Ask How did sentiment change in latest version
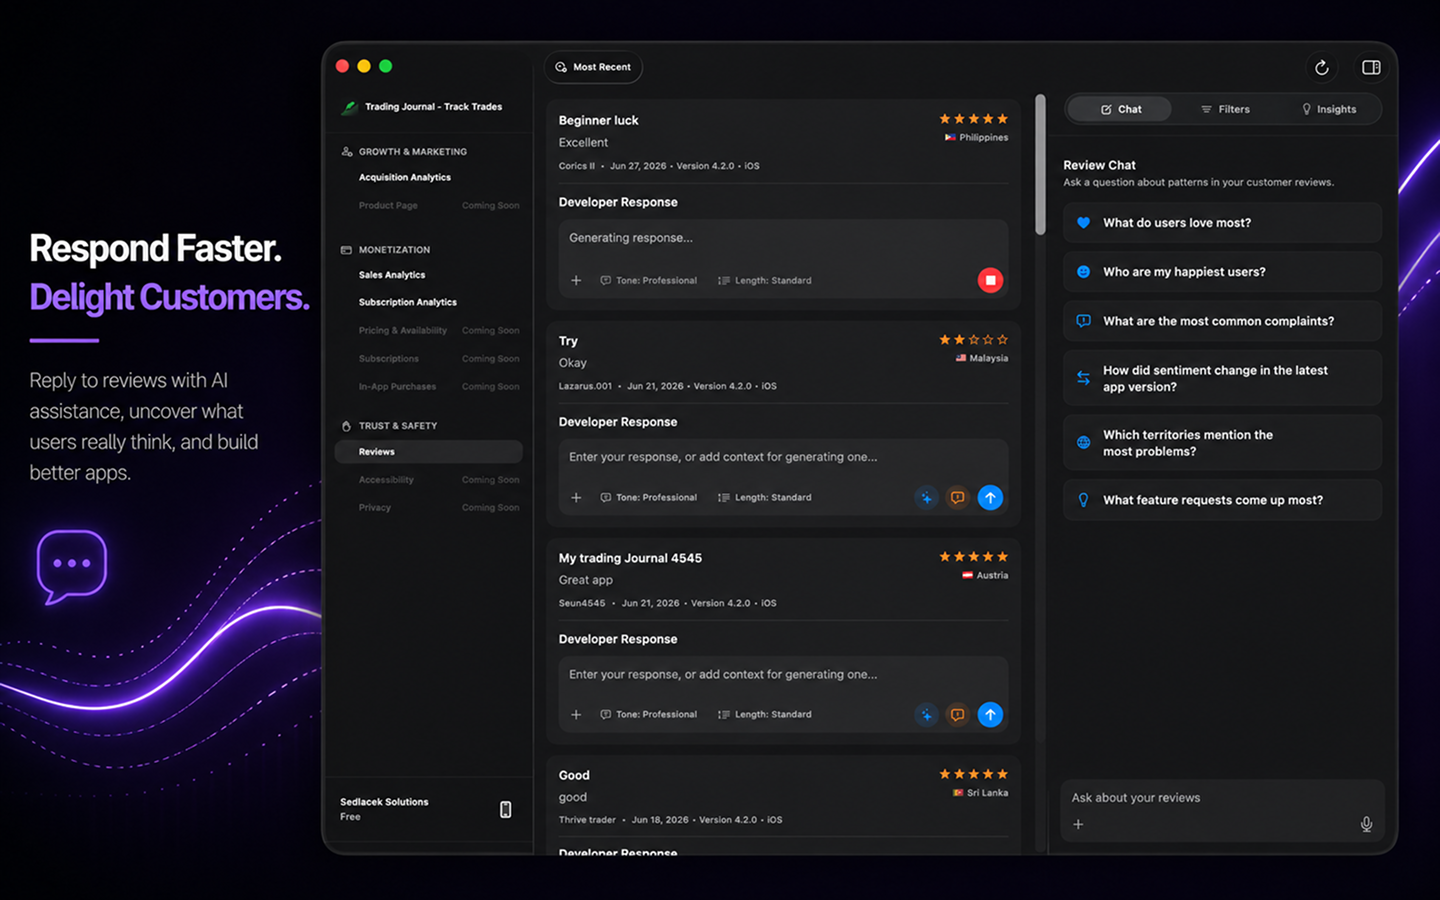The height and width of the screenshot is (900, 1440). point(1222,378)
